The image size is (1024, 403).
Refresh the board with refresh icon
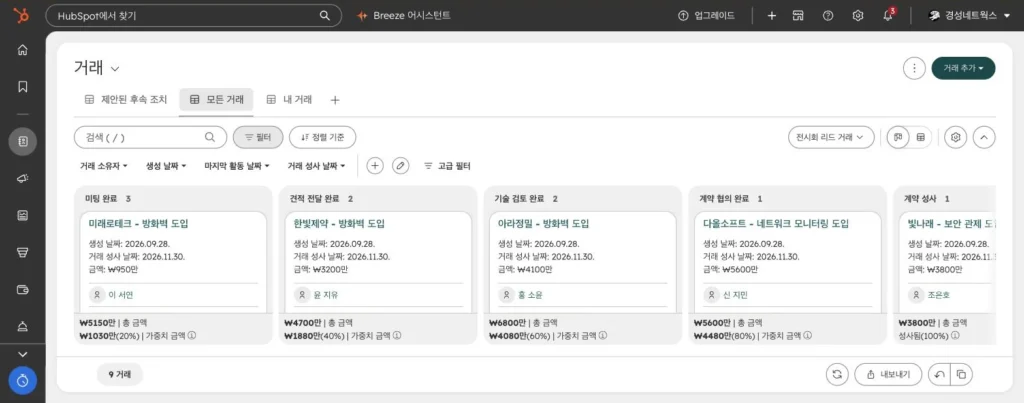837,375
